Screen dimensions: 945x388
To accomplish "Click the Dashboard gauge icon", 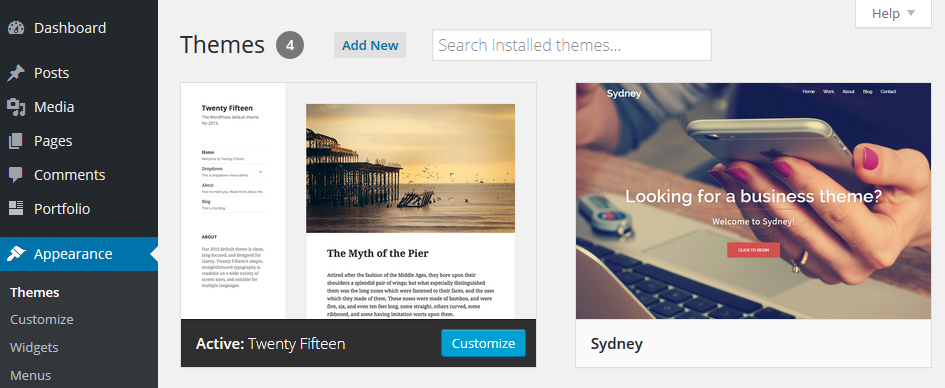I will point(16,28).
